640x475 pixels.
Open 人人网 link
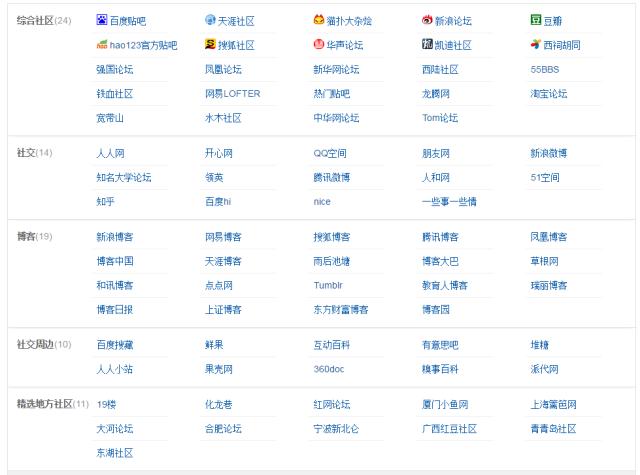110,153
